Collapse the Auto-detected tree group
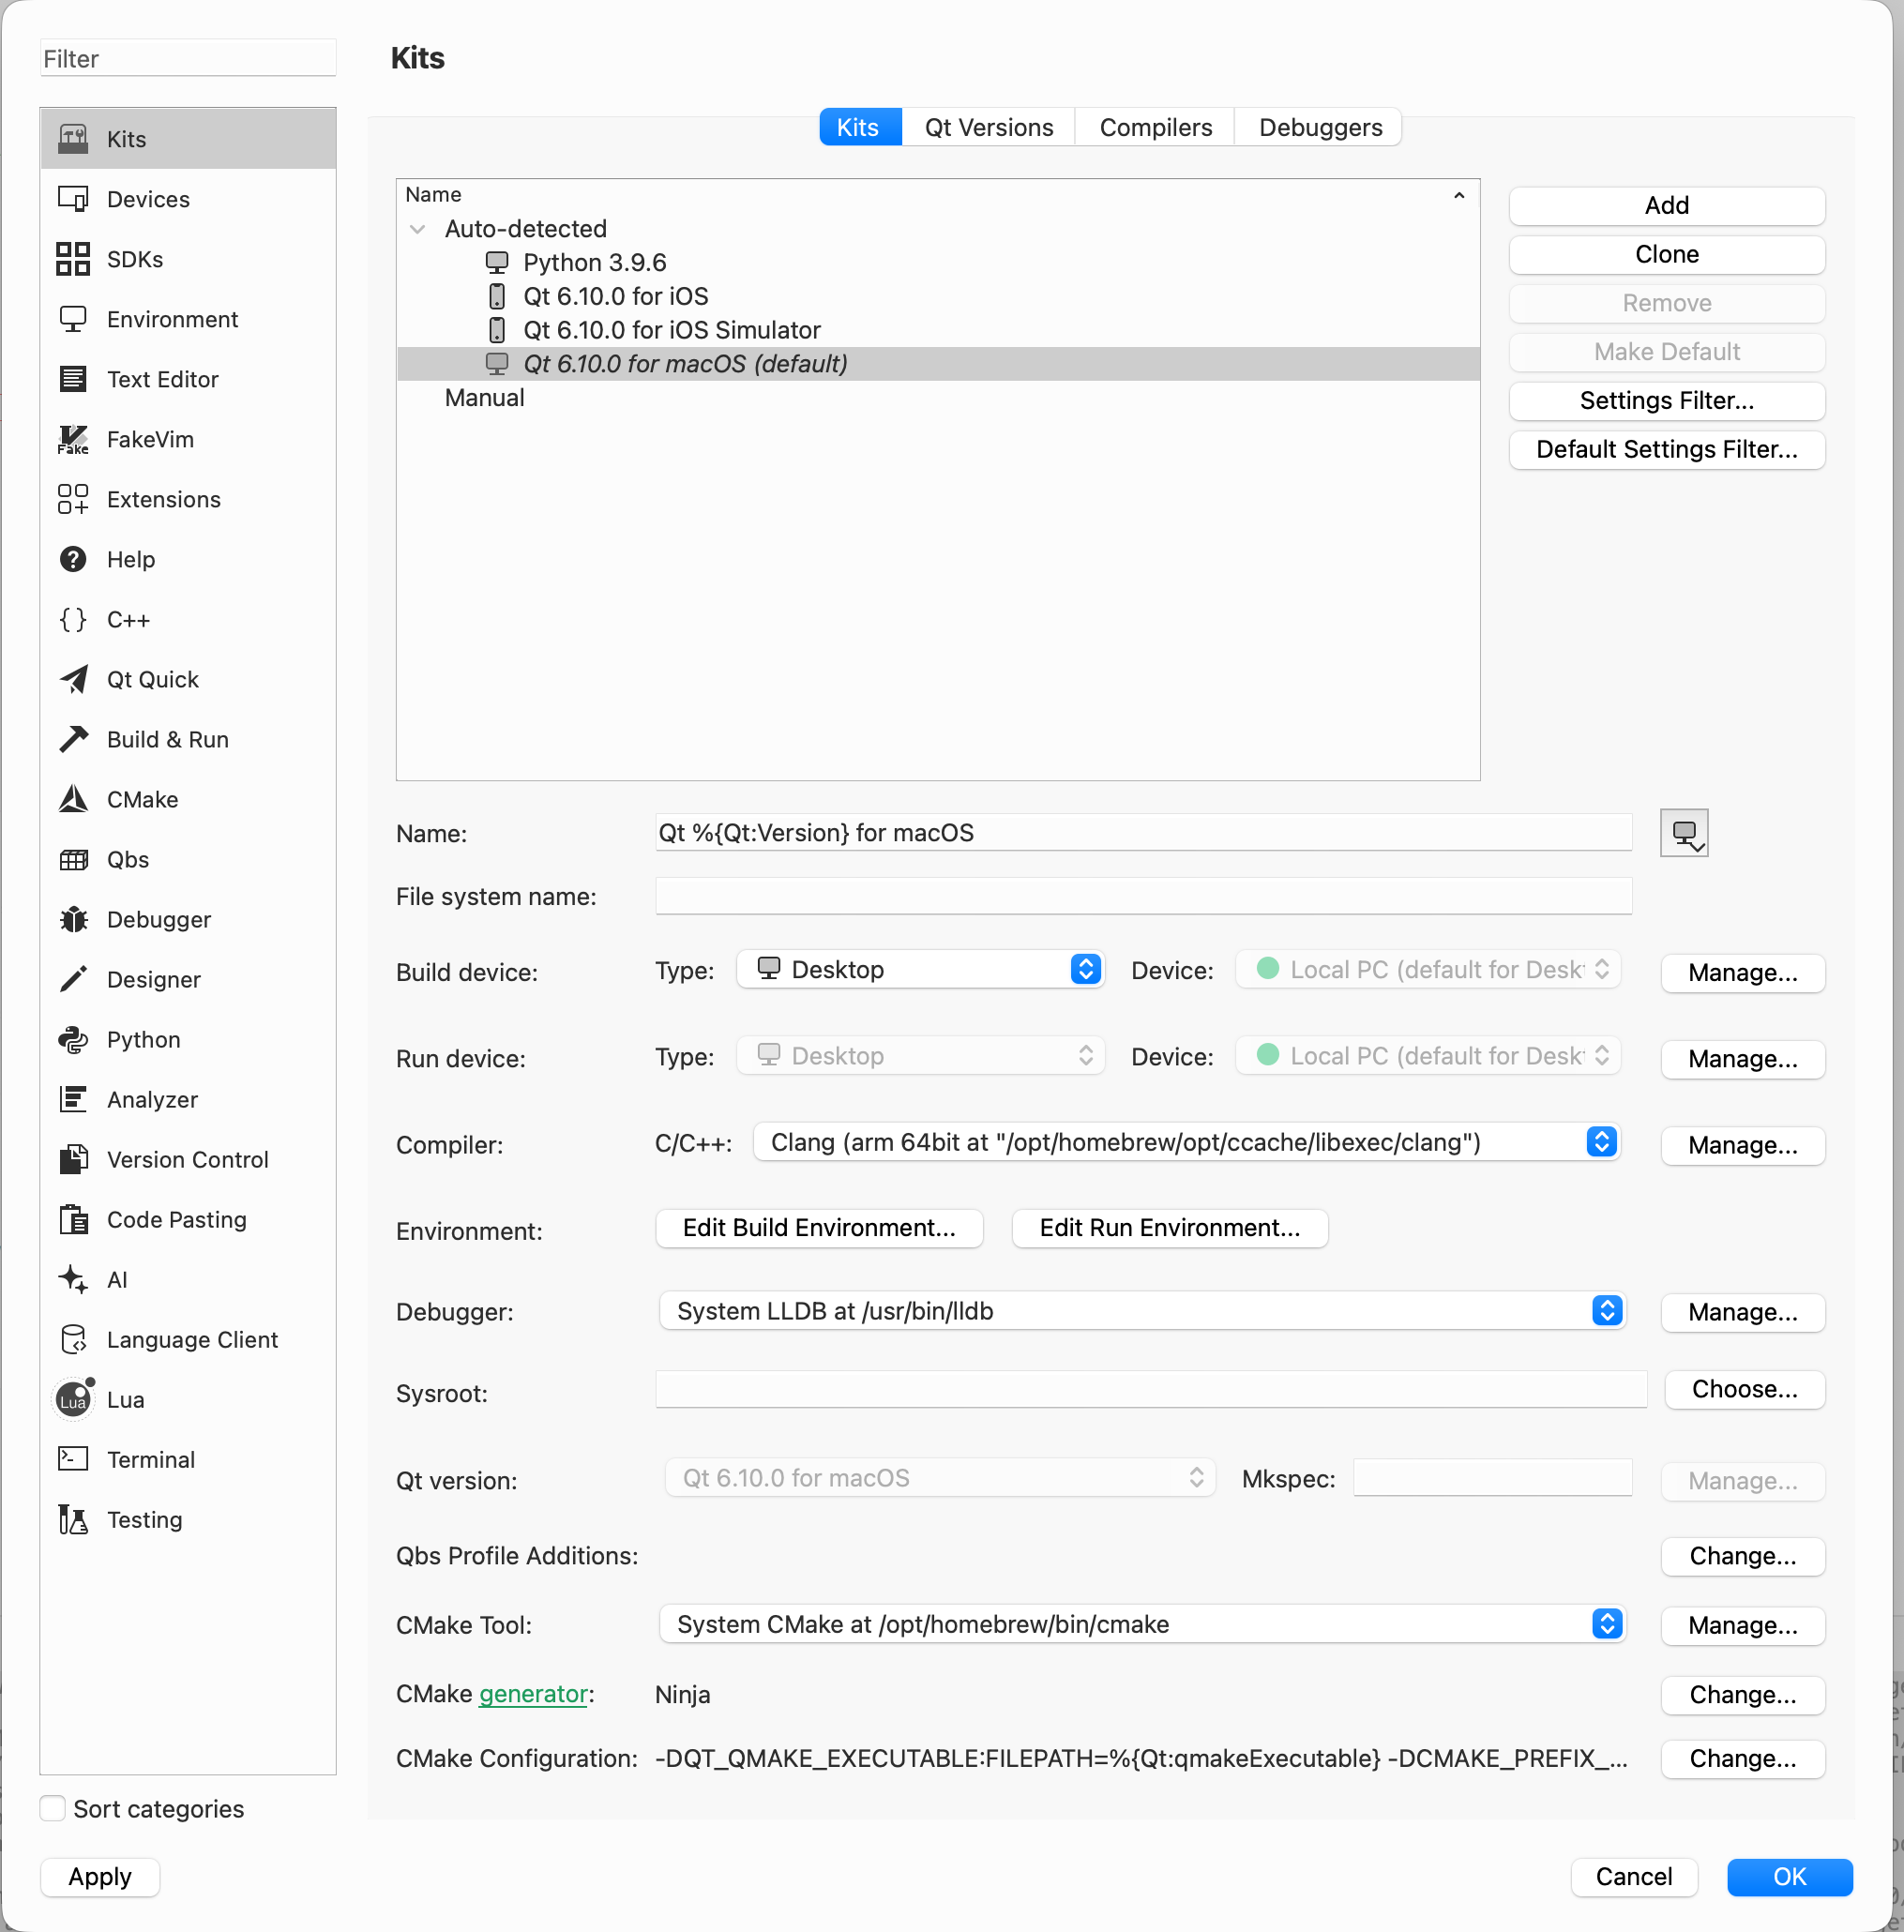Screen dimensions: 1904x1932 pyautogui.click(x=418, y=229)
